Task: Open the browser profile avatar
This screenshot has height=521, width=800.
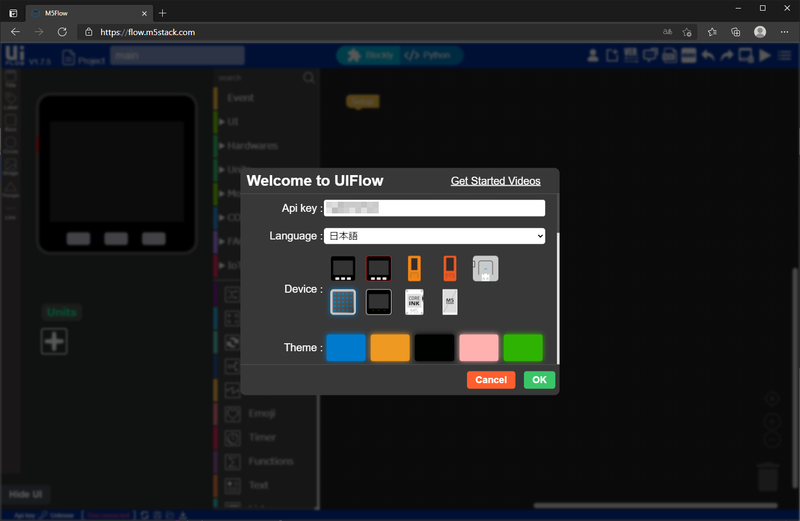Action: coord(760,32)
